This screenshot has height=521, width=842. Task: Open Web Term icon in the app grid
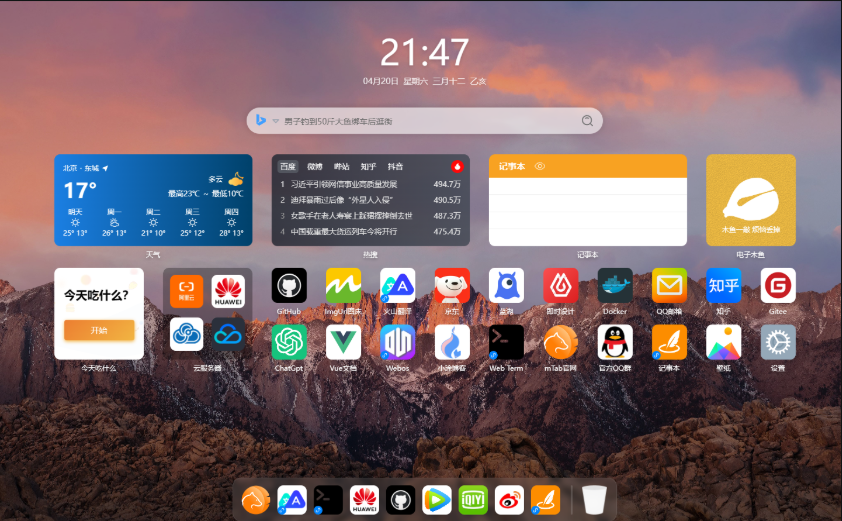tap(506, 342)
